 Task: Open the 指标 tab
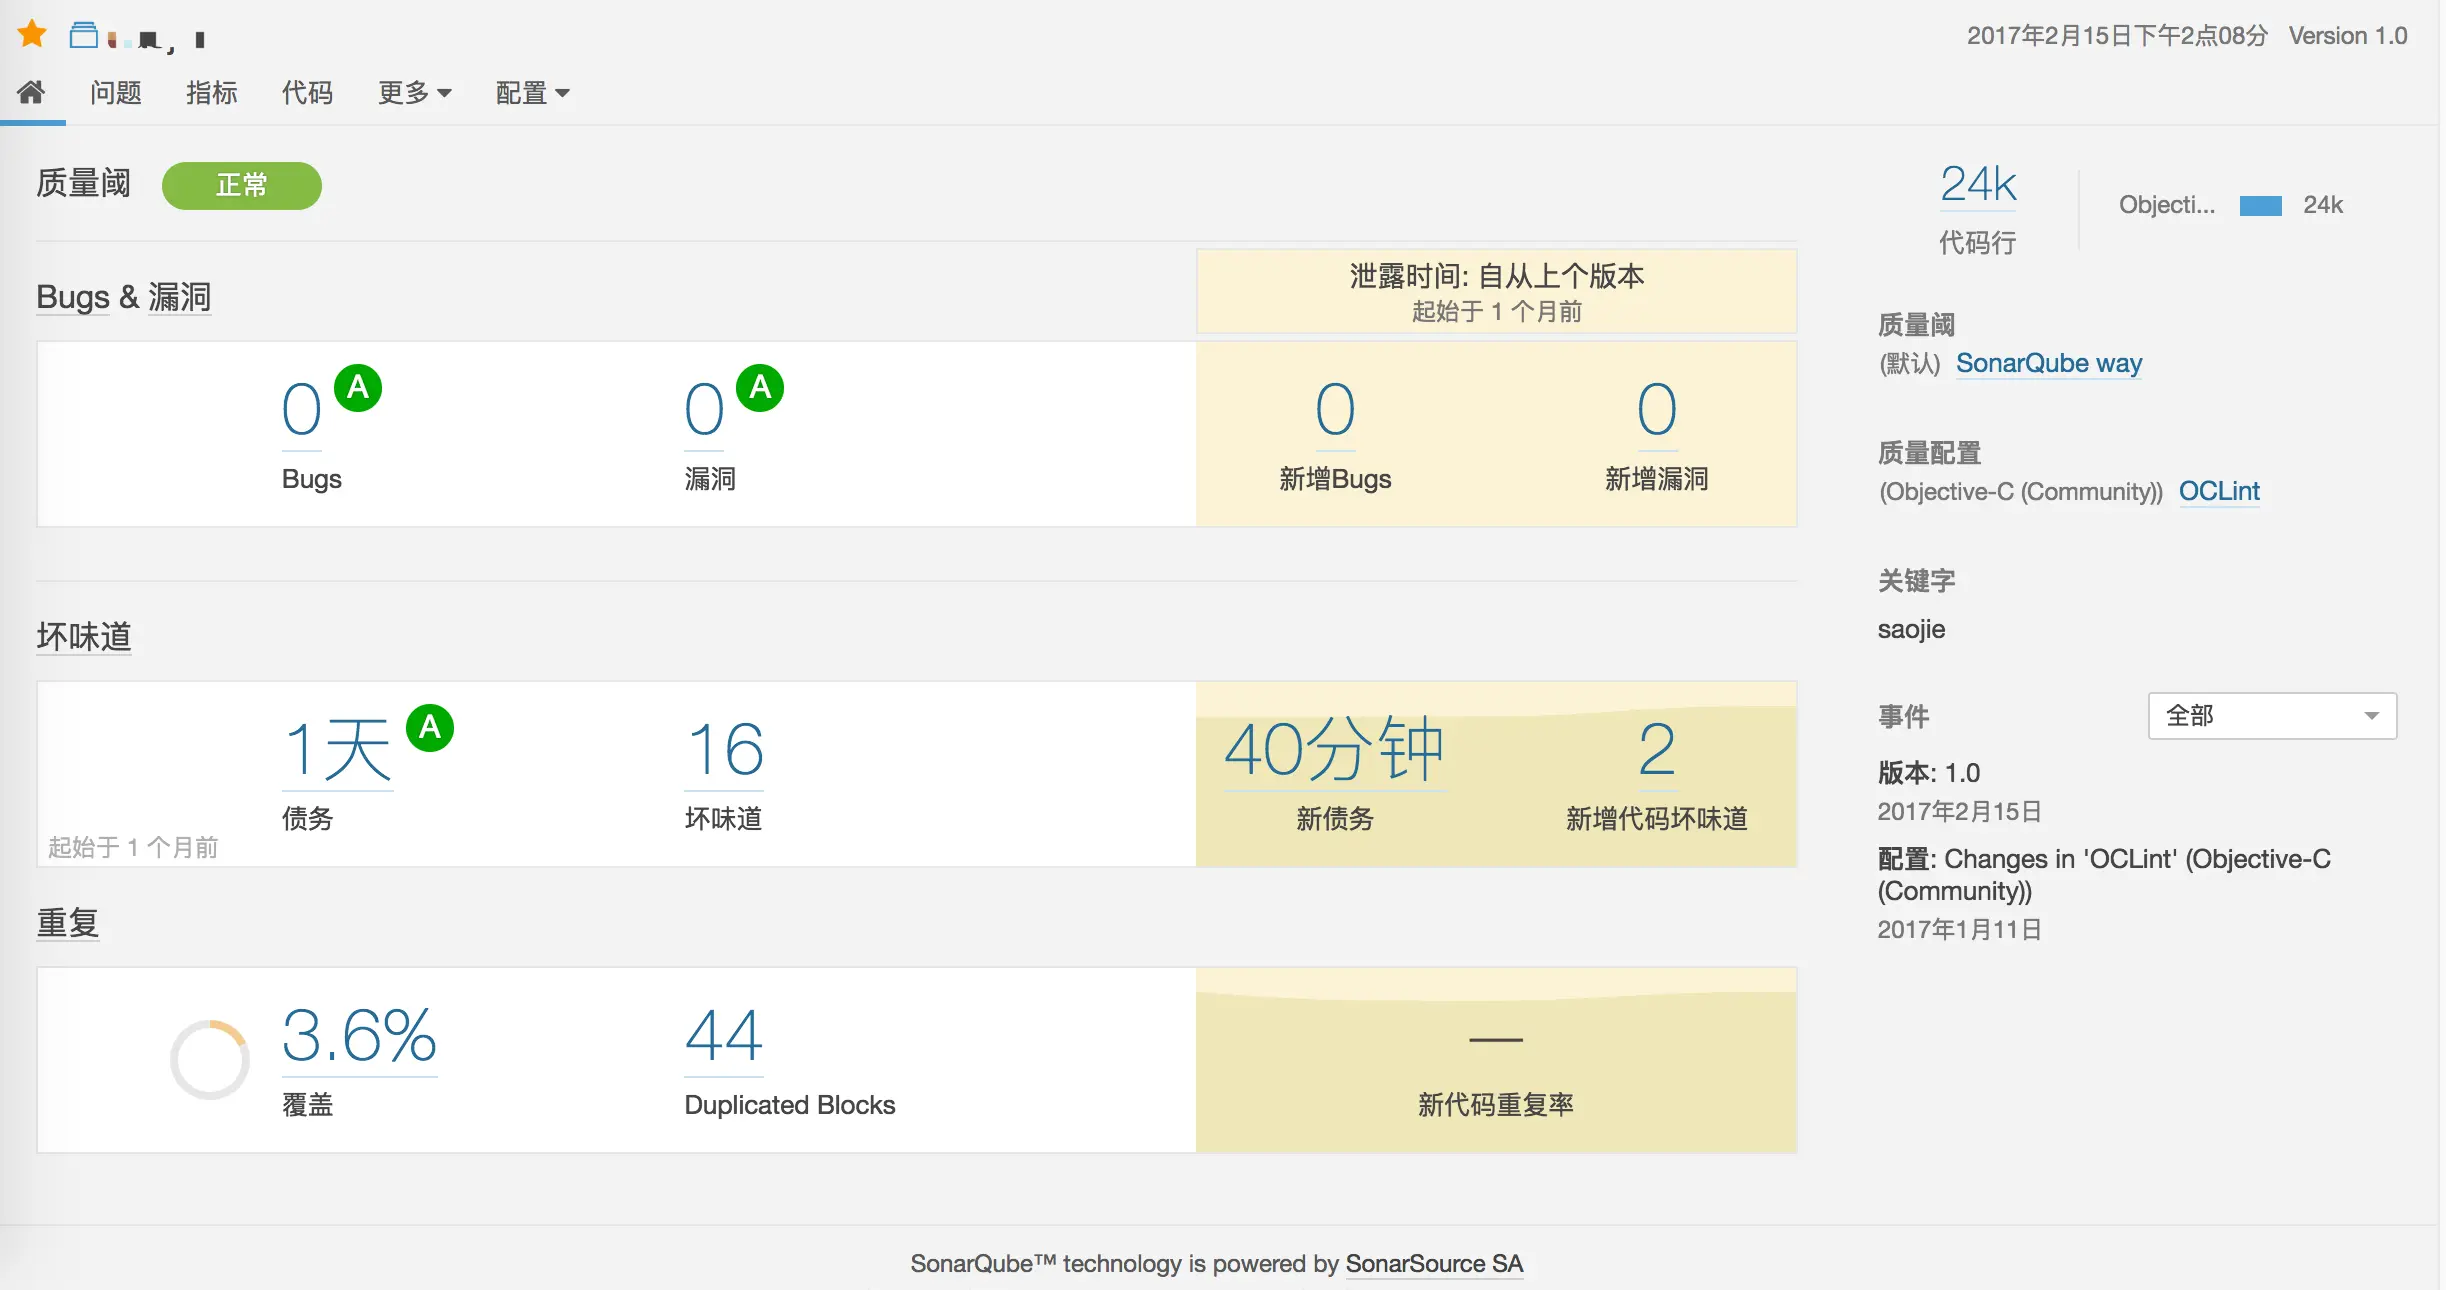pos(212,93)
